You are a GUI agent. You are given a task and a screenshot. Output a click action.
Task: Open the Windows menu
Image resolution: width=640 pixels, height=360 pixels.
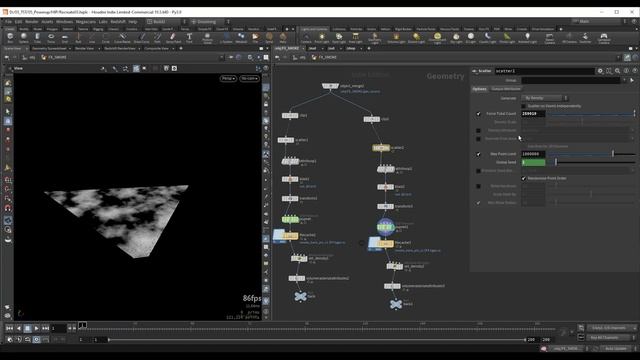(x=64, y=22)
